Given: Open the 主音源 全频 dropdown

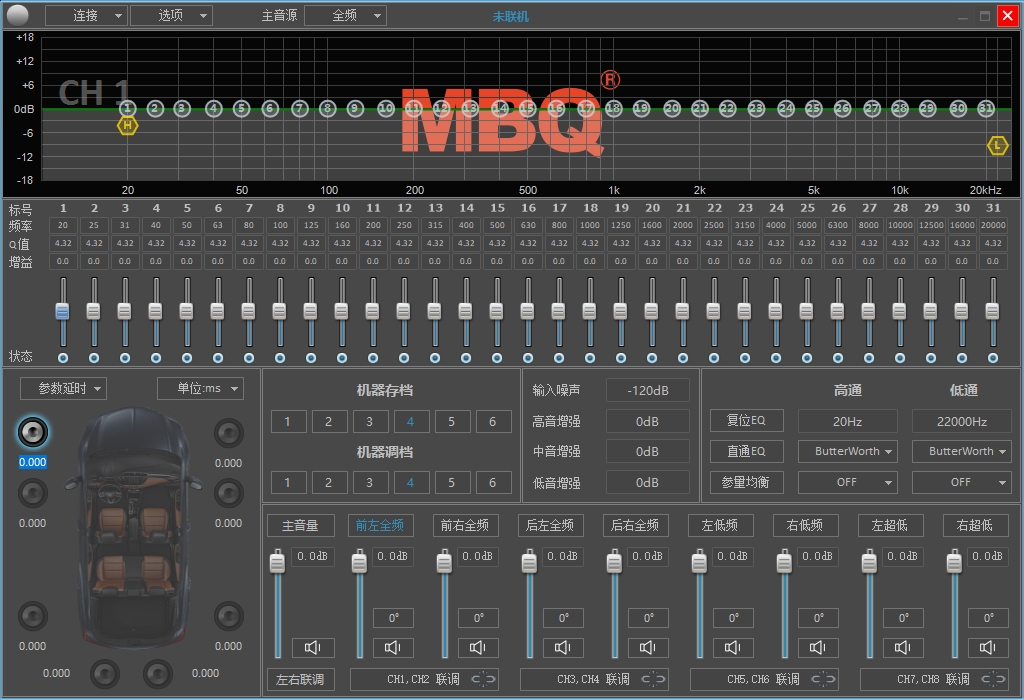Looking at the screenshot, I should pos(345,16).
